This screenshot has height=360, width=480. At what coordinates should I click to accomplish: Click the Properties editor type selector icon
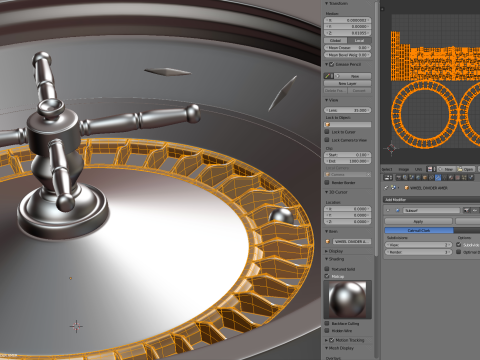(388, 177)
